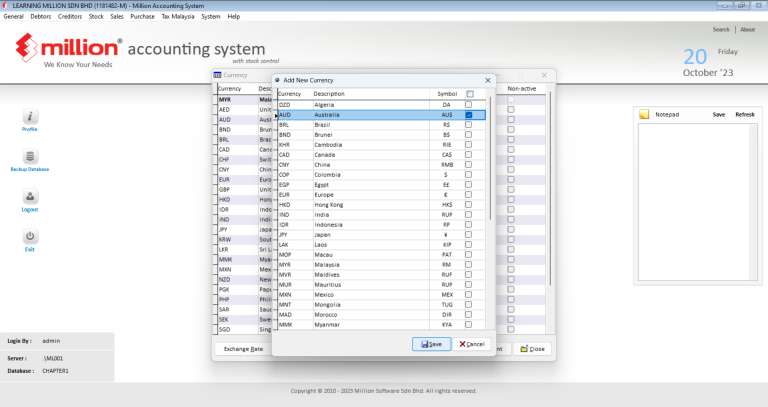768x407 pixels.
Task: Click the Exit power icon
Action: pyautogui.click(x=30, y=237)
